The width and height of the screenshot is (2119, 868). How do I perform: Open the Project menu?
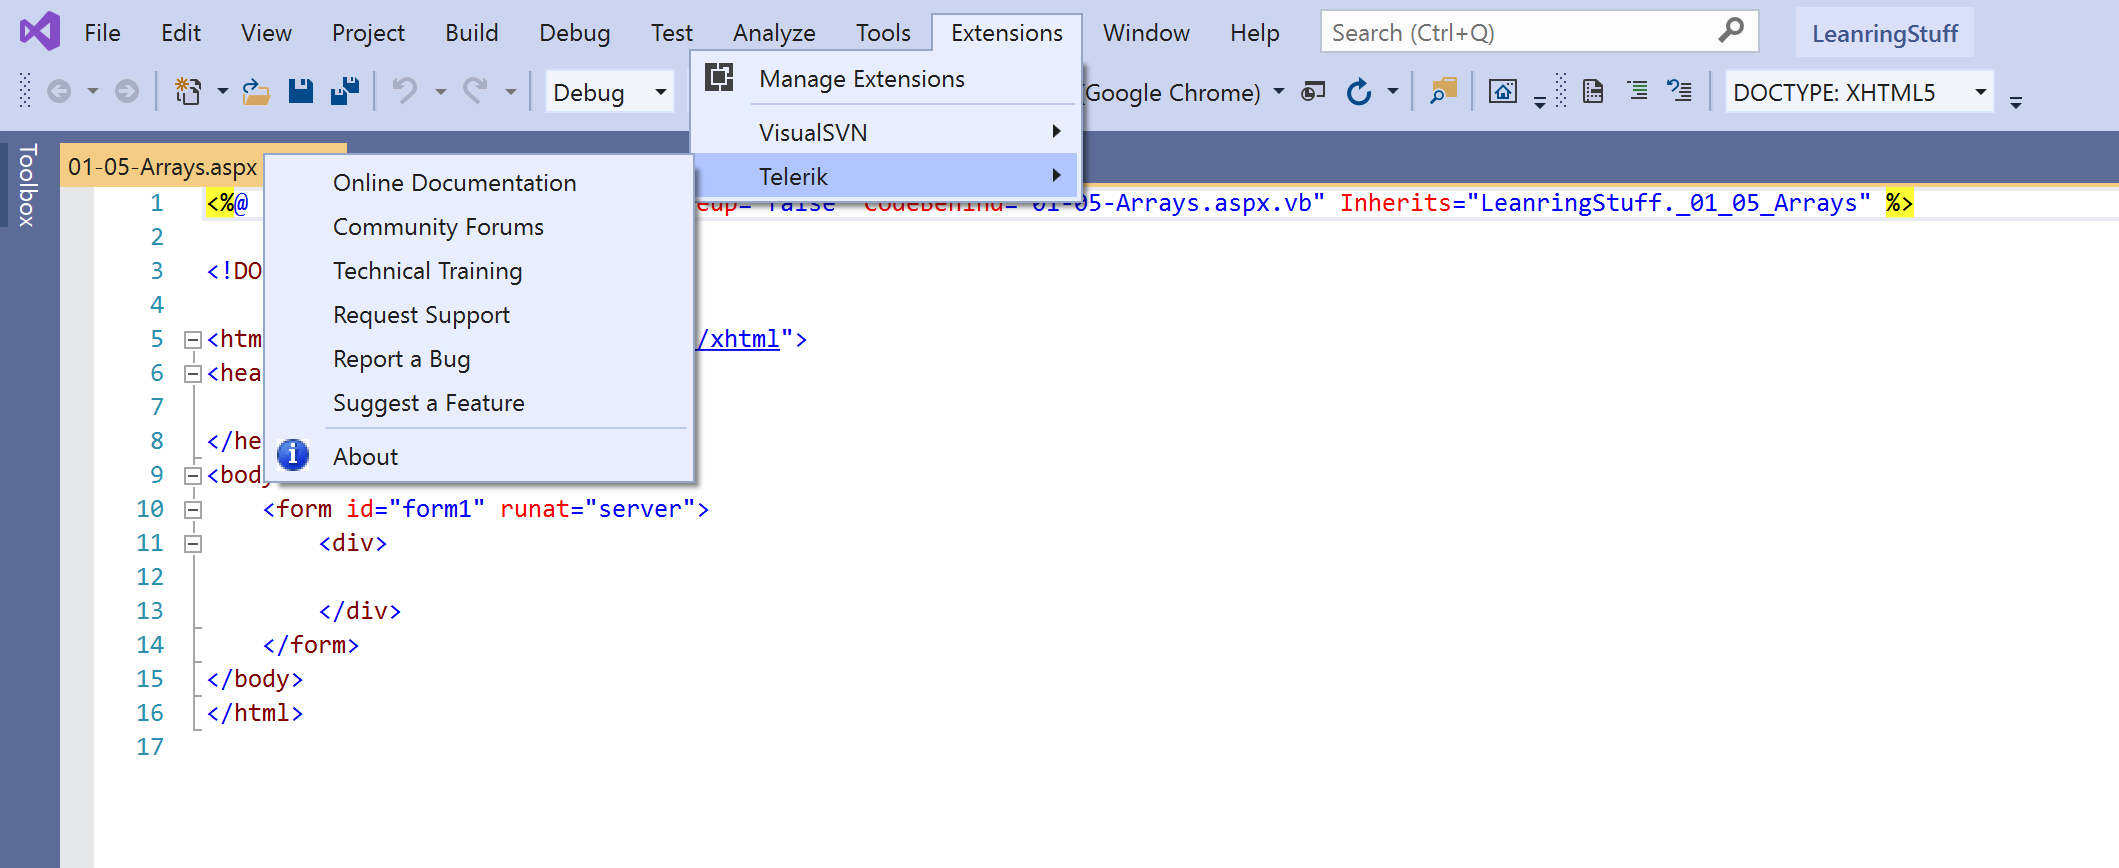pyautogui.click(x=368, y=33)
